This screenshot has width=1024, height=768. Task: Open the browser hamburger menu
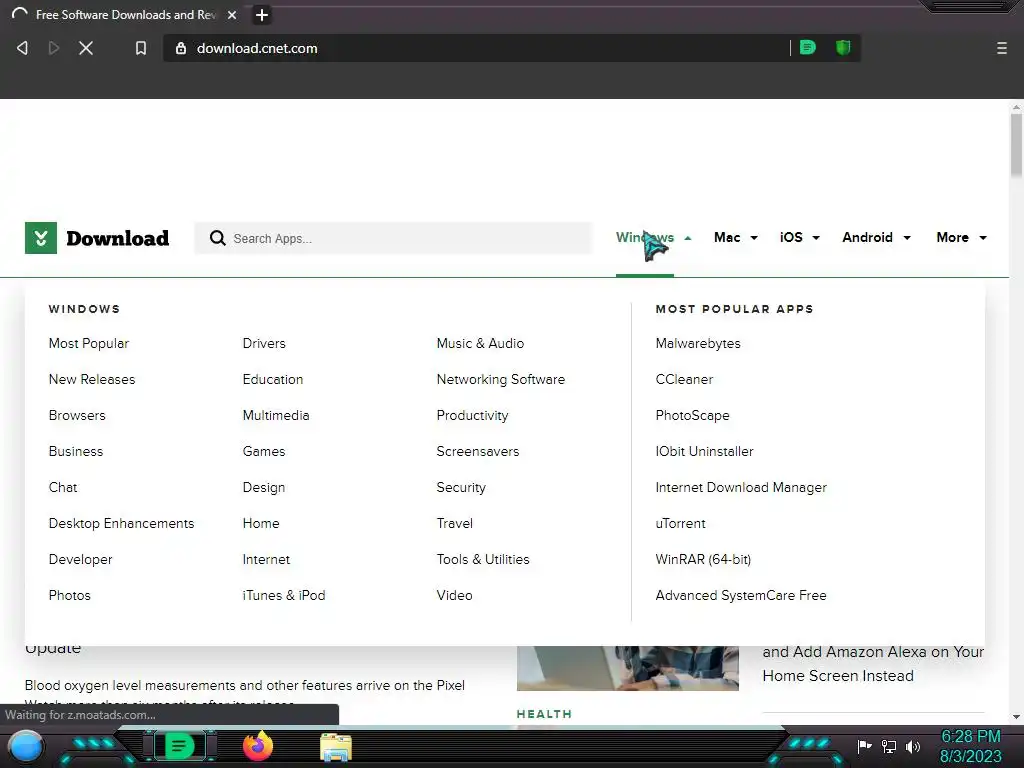(1002, 48)
